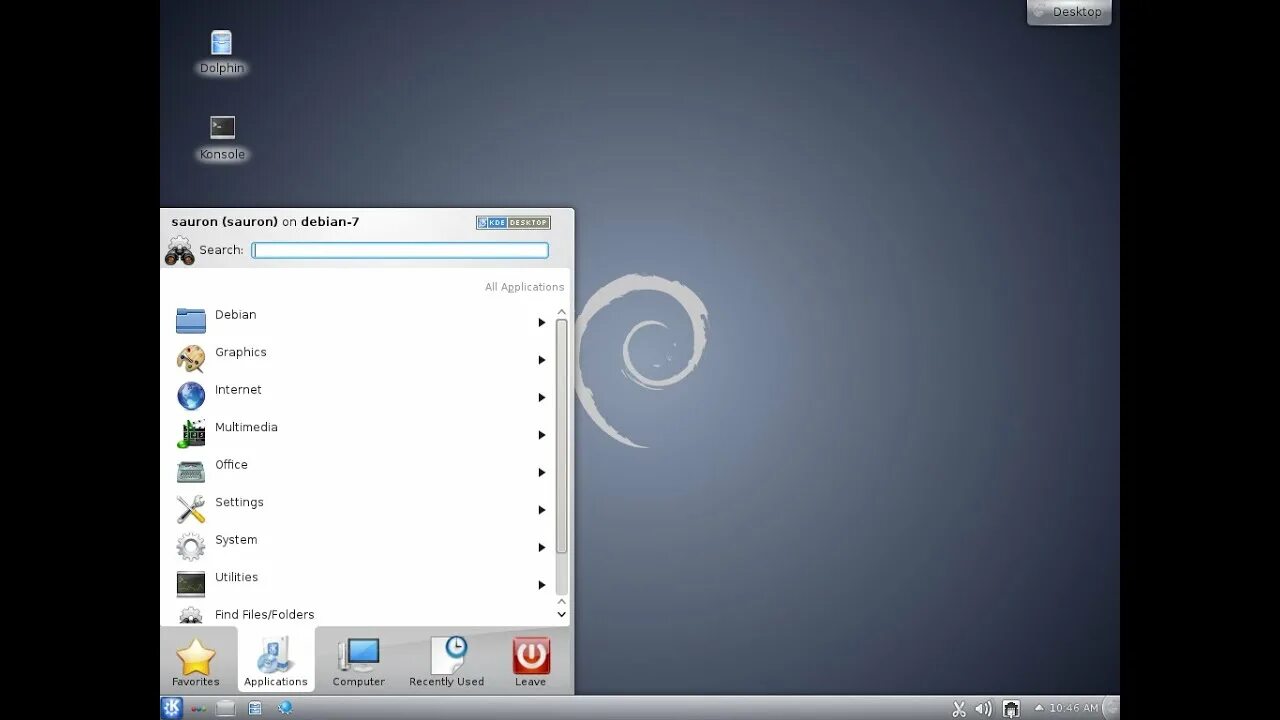Image resolution: width=1280 pixels, height=720 pixels.
Task: Switch to the Favorites tab
Action: tap(196, 661)
